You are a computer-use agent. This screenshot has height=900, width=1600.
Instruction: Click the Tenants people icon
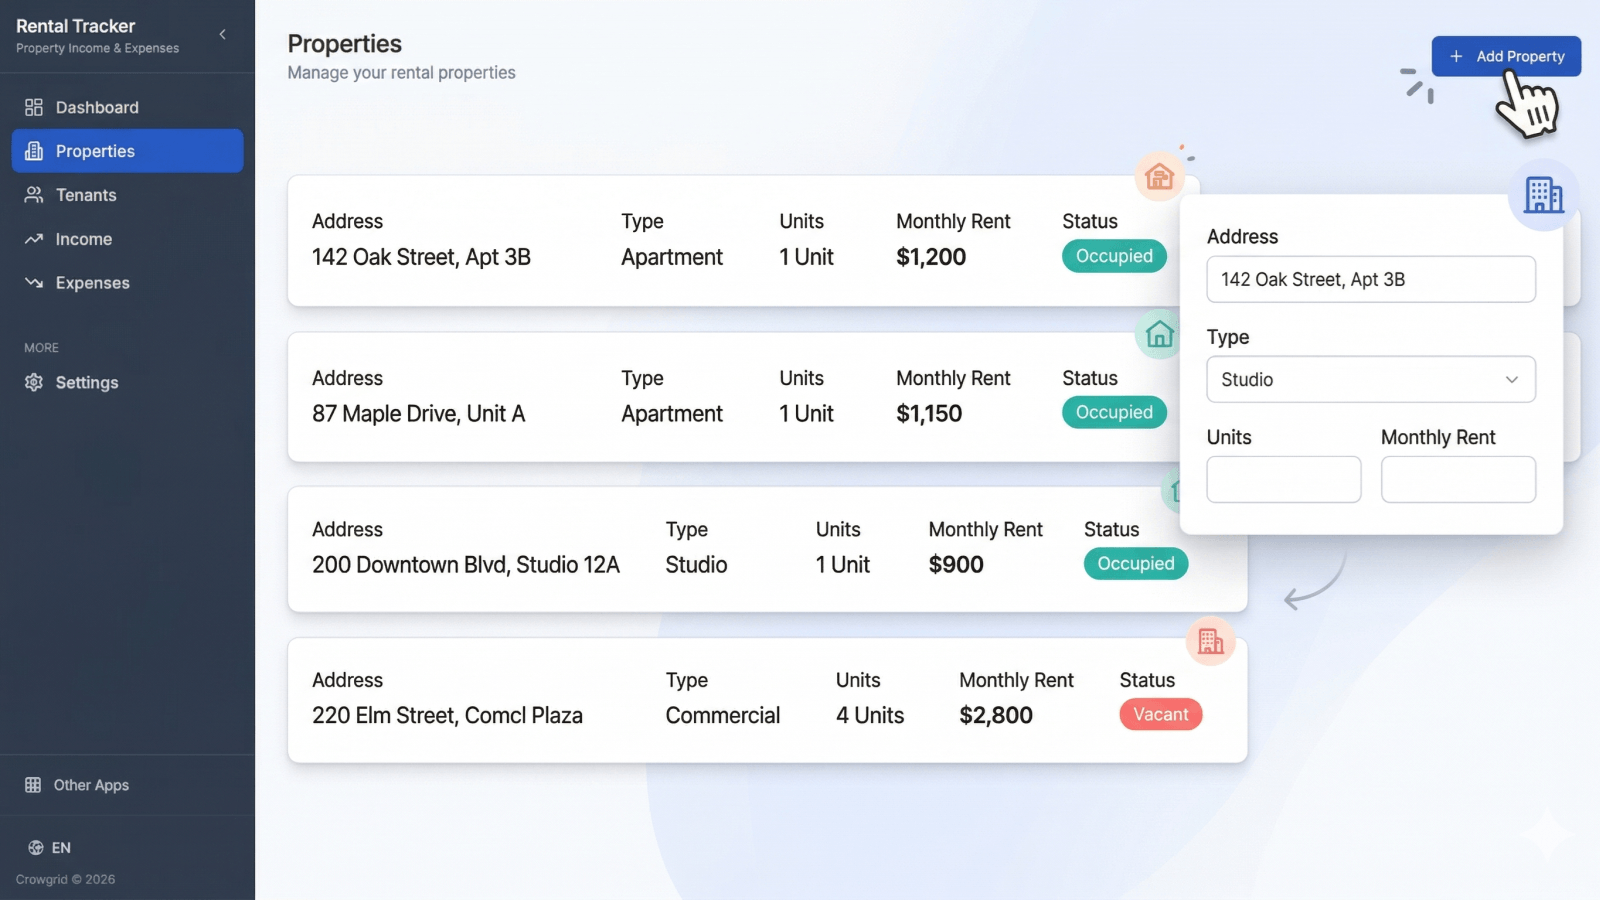[34, 195]
